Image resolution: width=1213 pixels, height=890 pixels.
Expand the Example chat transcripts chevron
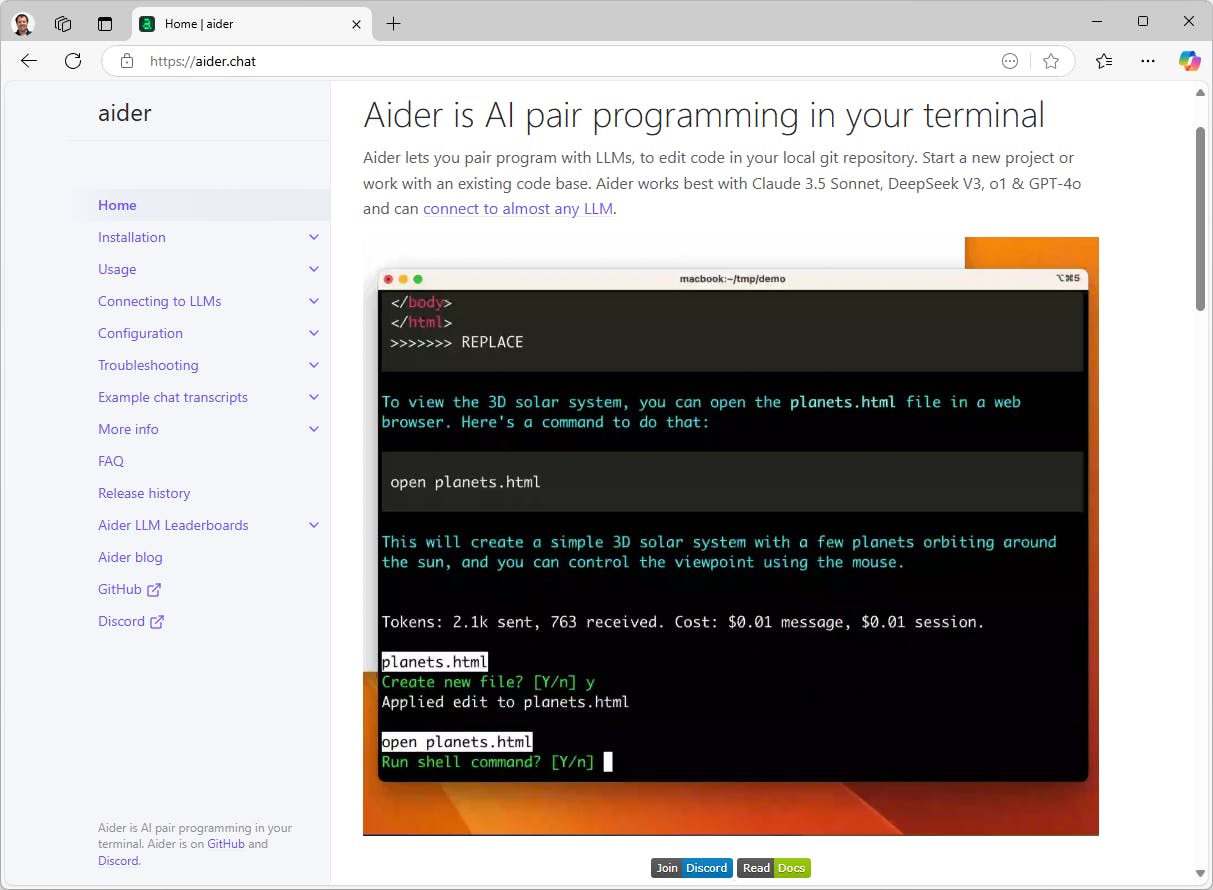click(x=314, y=397)
